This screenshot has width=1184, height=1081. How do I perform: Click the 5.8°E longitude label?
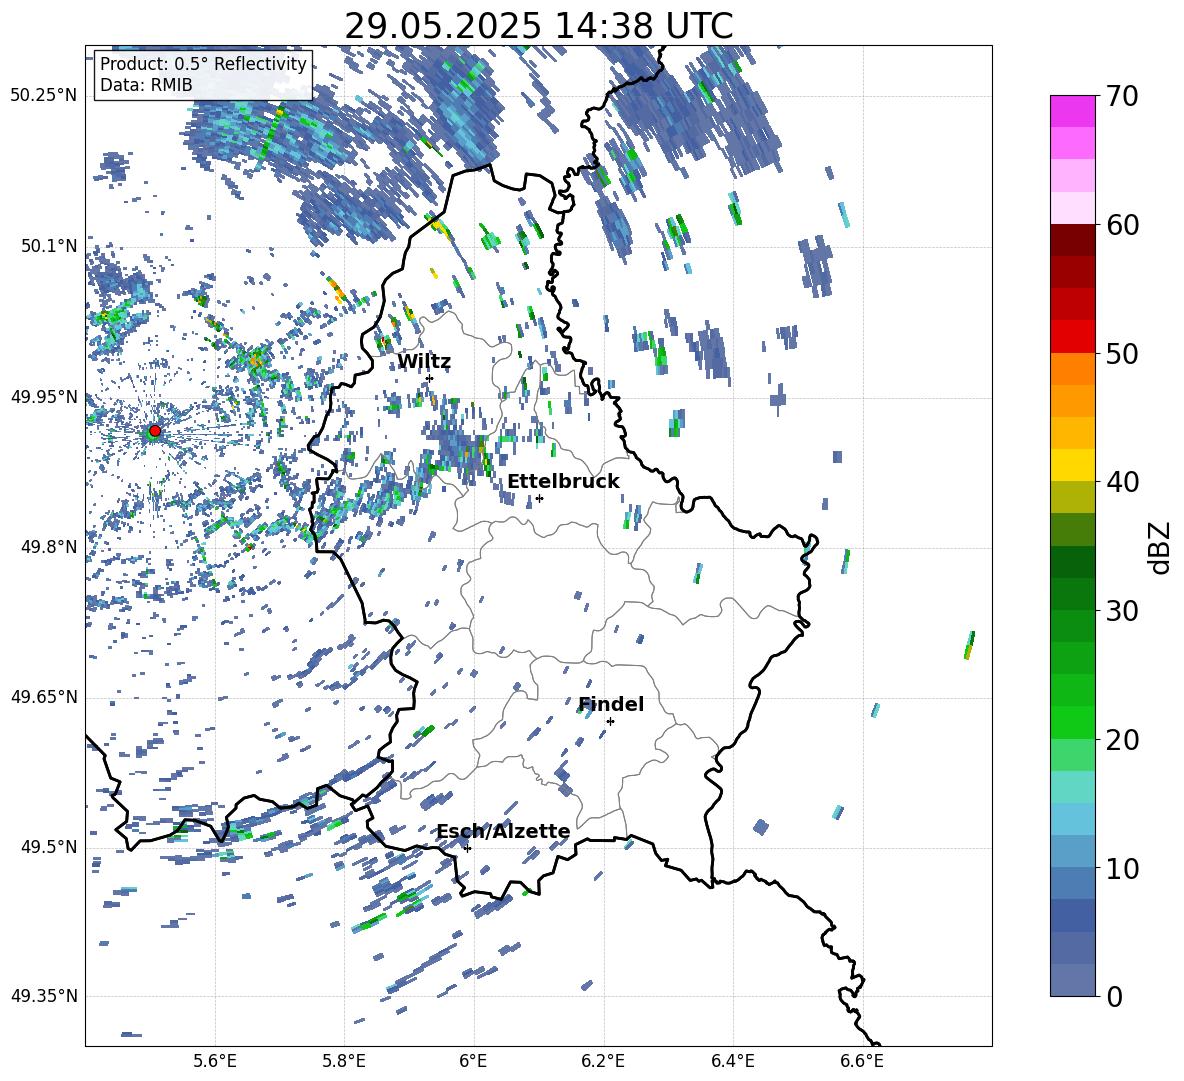coord(344,1061)
